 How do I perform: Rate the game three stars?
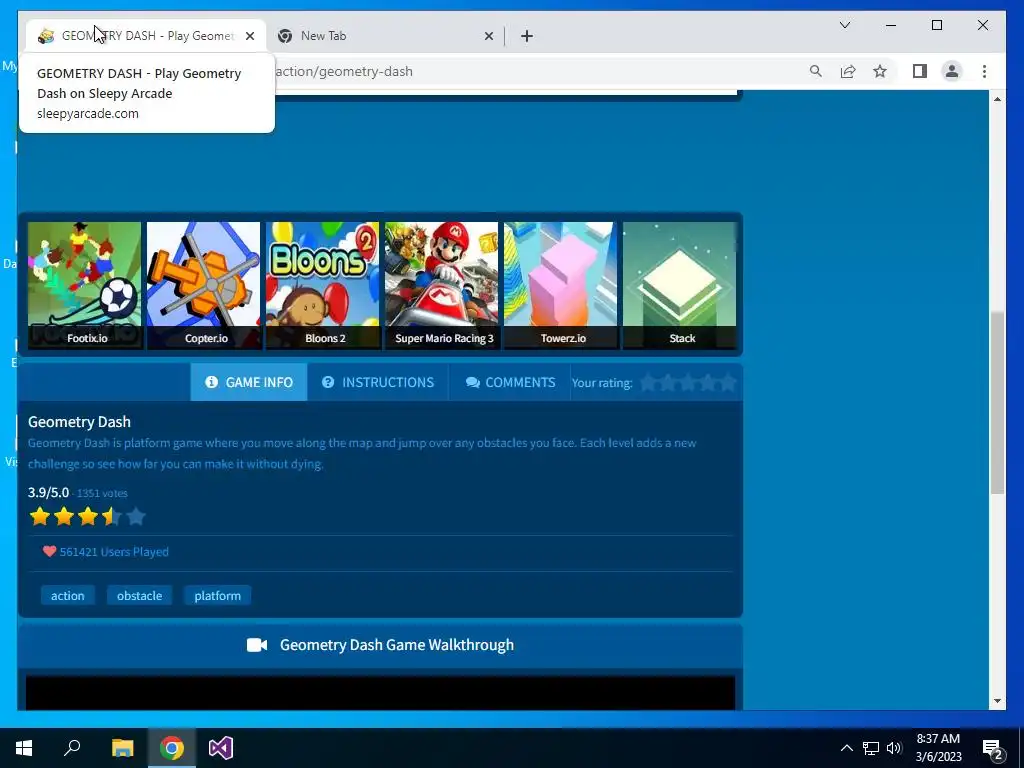(x=688, y=382)
